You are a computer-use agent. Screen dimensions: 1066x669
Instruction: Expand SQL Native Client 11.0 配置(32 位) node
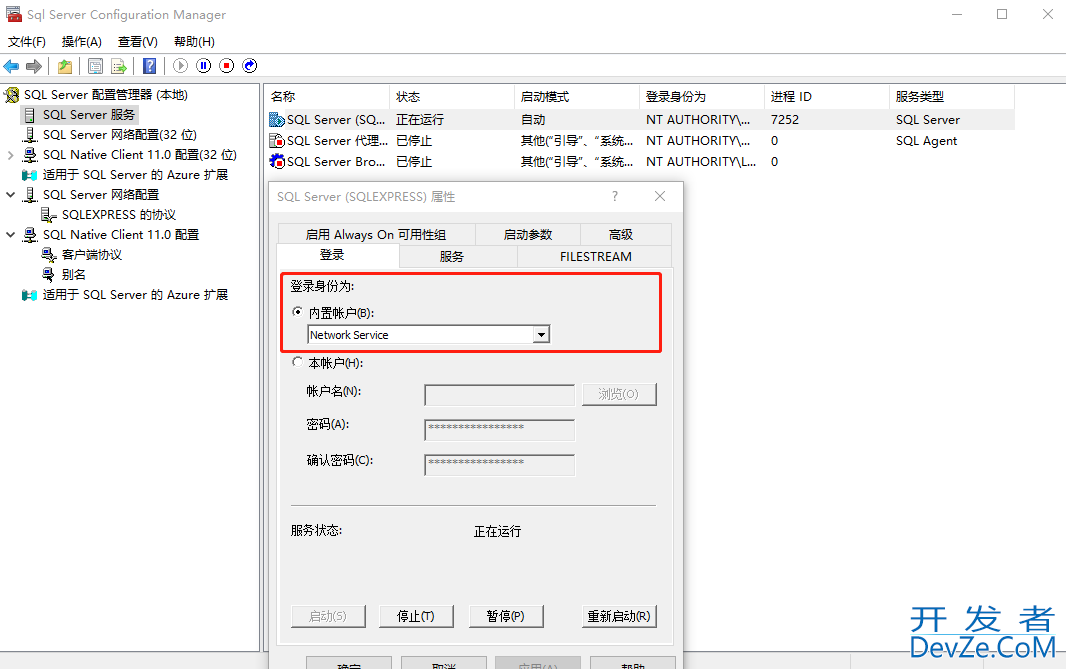[x=11, y=155]
